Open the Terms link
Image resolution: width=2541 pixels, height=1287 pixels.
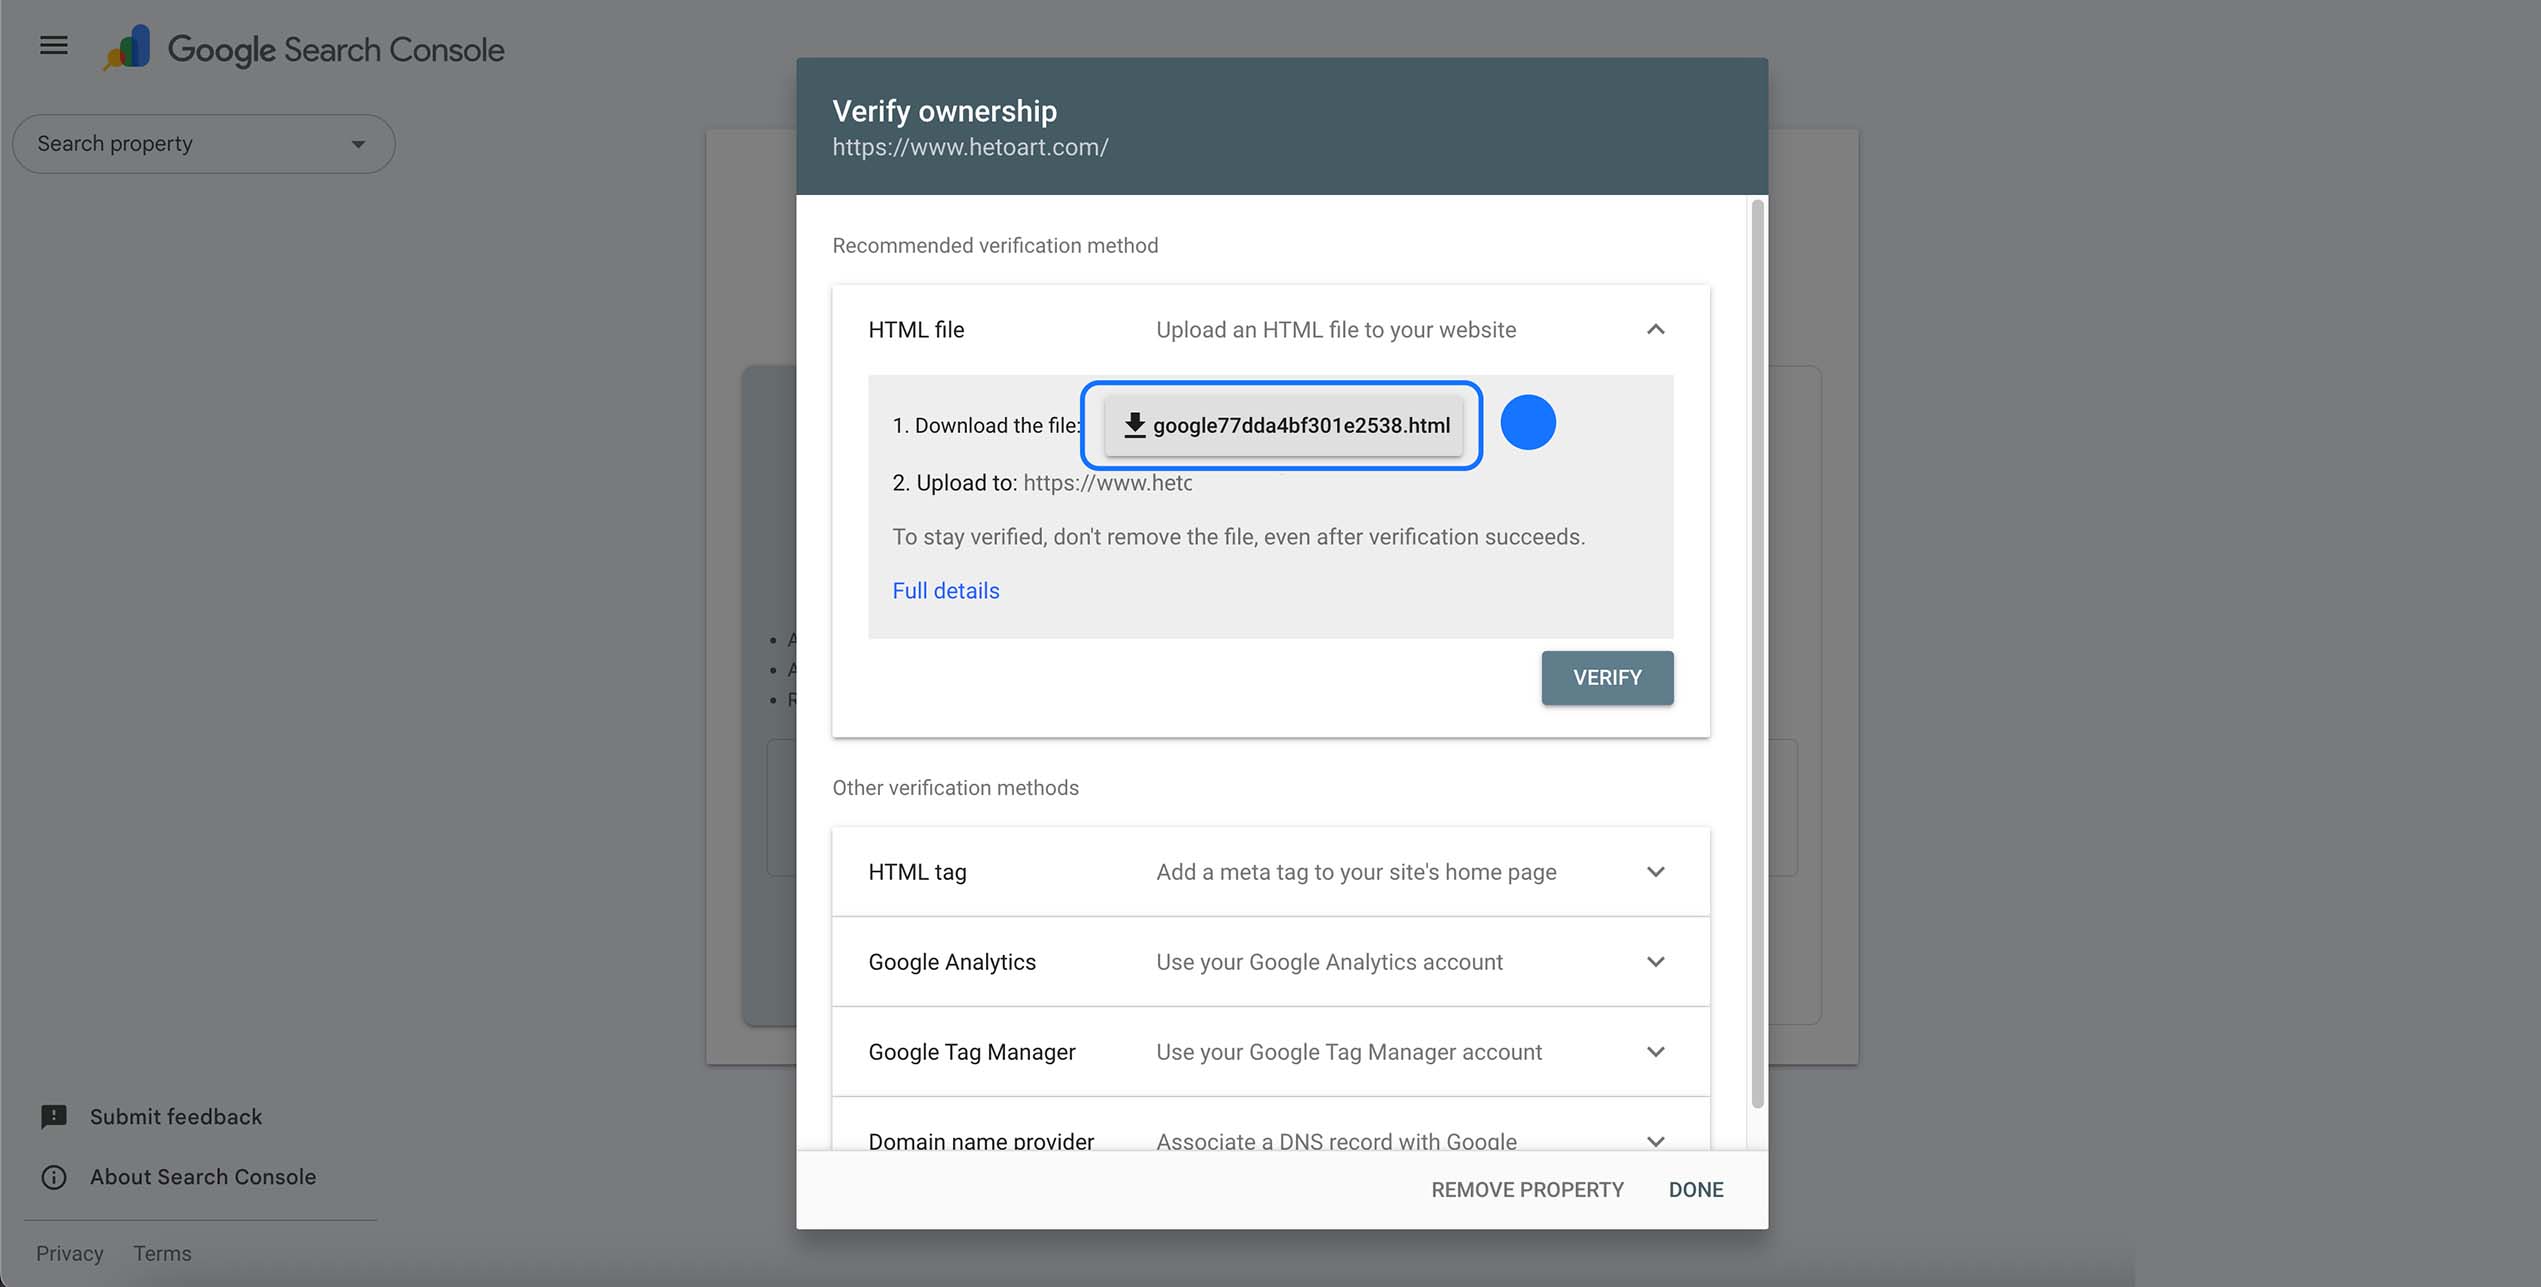click(162, 1253)
